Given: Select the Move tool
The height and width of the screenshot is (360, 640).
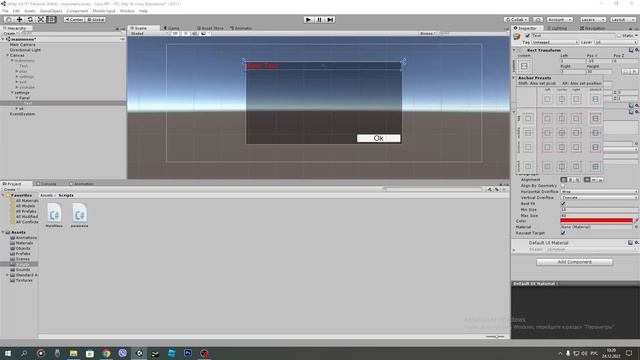Looking at the screenshot, I should [19, 20].
